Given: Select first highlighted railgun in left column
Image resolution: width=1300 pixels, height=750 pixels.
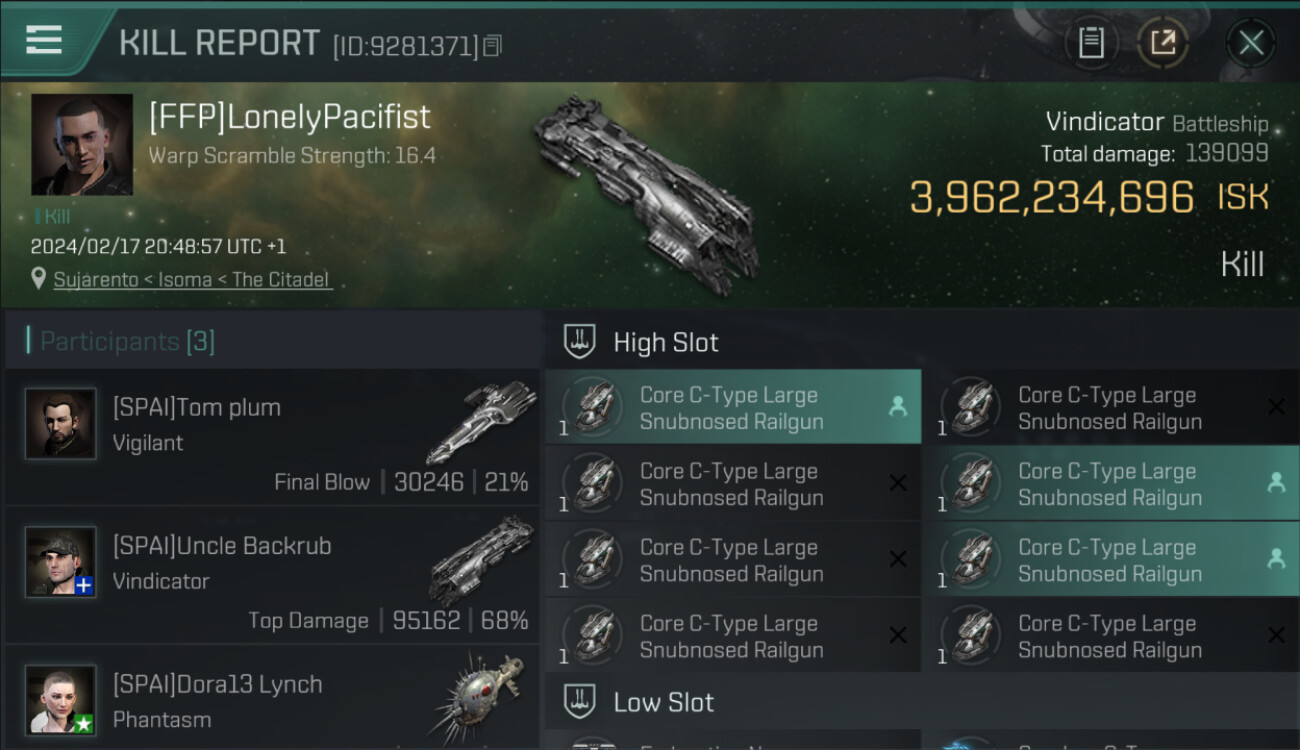Looking at the screenshot, I should 733,408.
